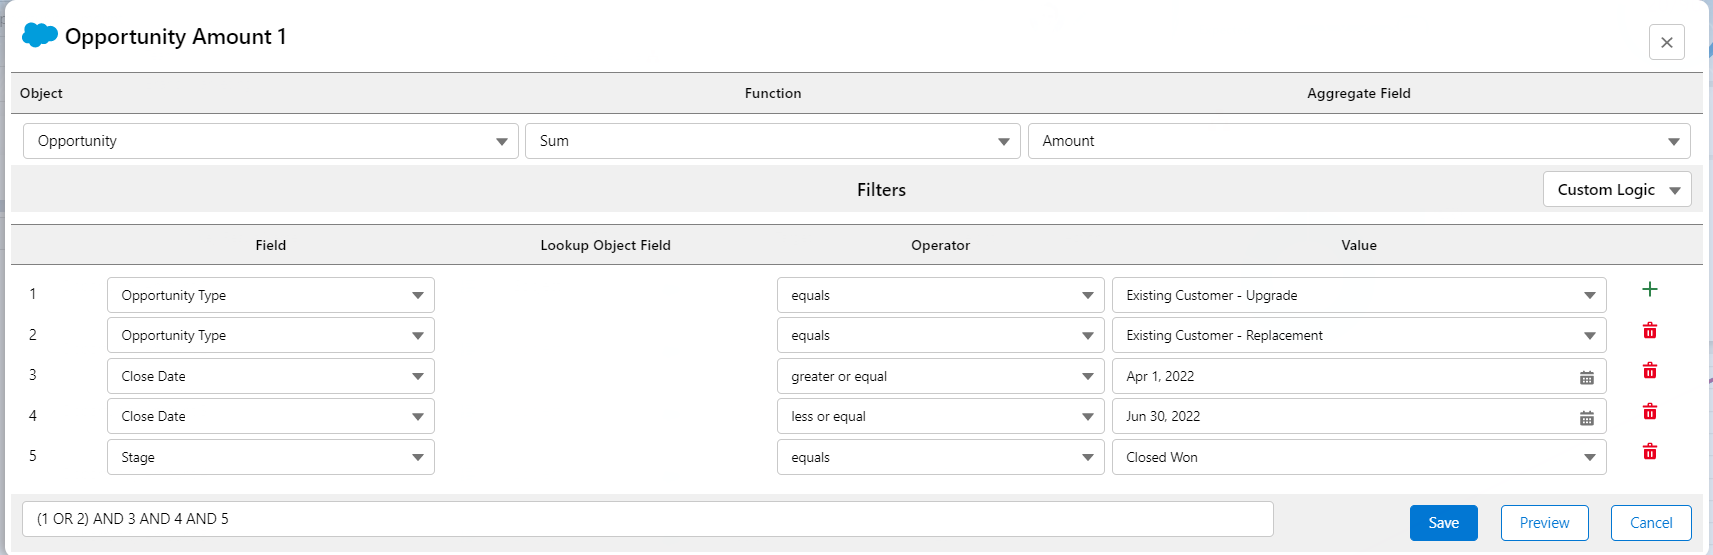Delete filter row 2 with trash icon
1713x555 pixels.
coord(1649,330)
